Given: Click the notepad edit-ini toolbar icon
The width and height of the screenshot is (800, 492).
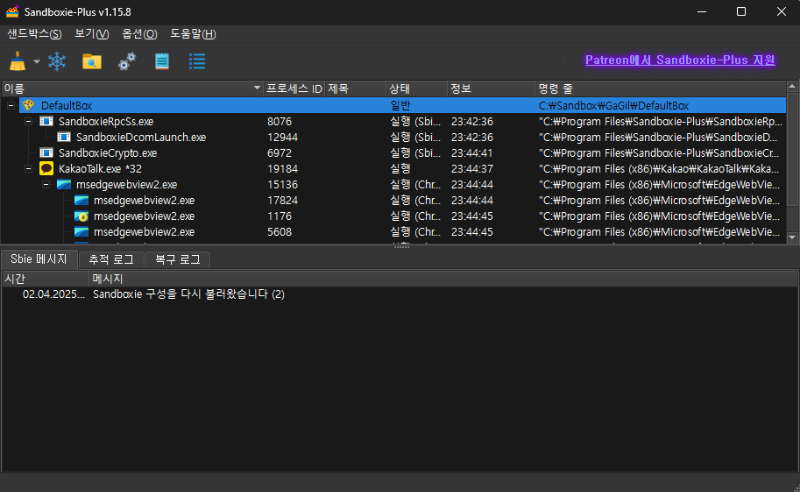Looking at the screenshot, I should (x=162, y=61).
